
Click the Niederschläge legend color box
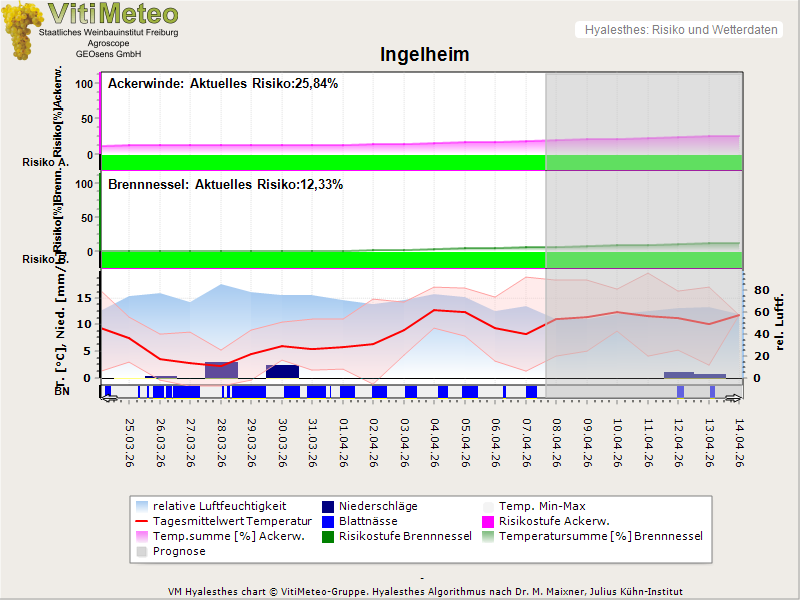[327, 506]
